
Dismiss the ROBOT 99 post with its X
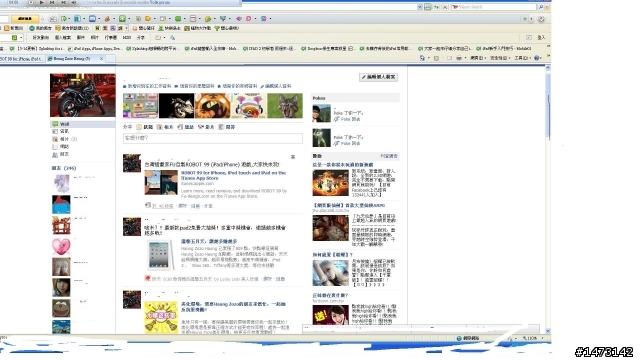293,157
